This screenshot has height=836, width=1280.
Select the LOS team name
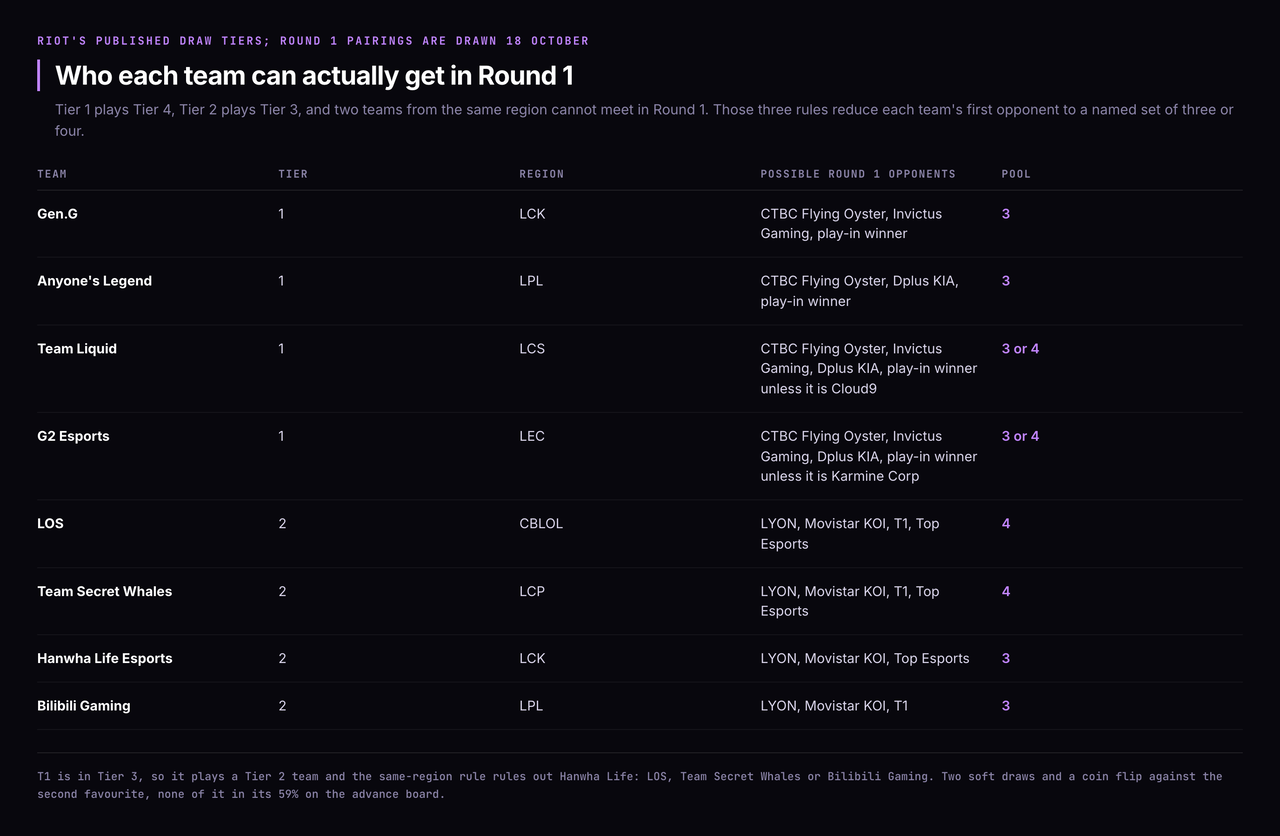[x=50, y=524]
